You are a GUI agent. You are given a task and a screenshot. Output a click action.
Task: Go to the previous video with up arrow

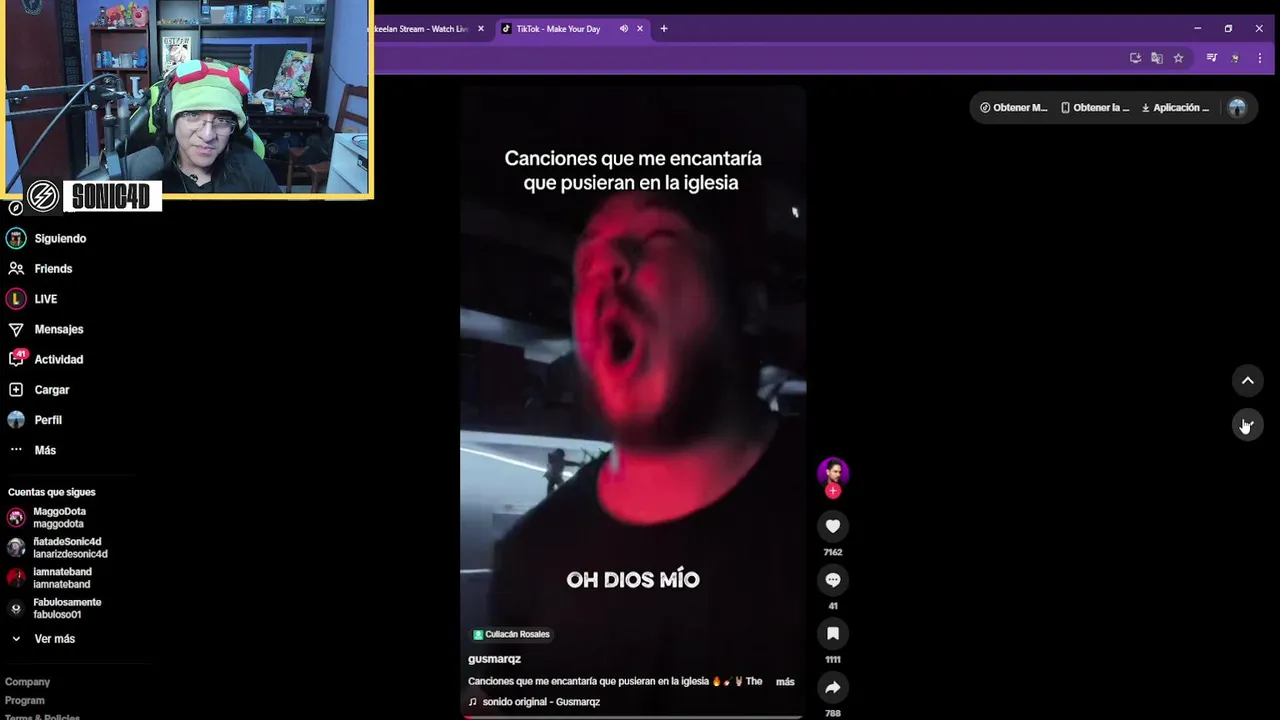point(1247,381)
